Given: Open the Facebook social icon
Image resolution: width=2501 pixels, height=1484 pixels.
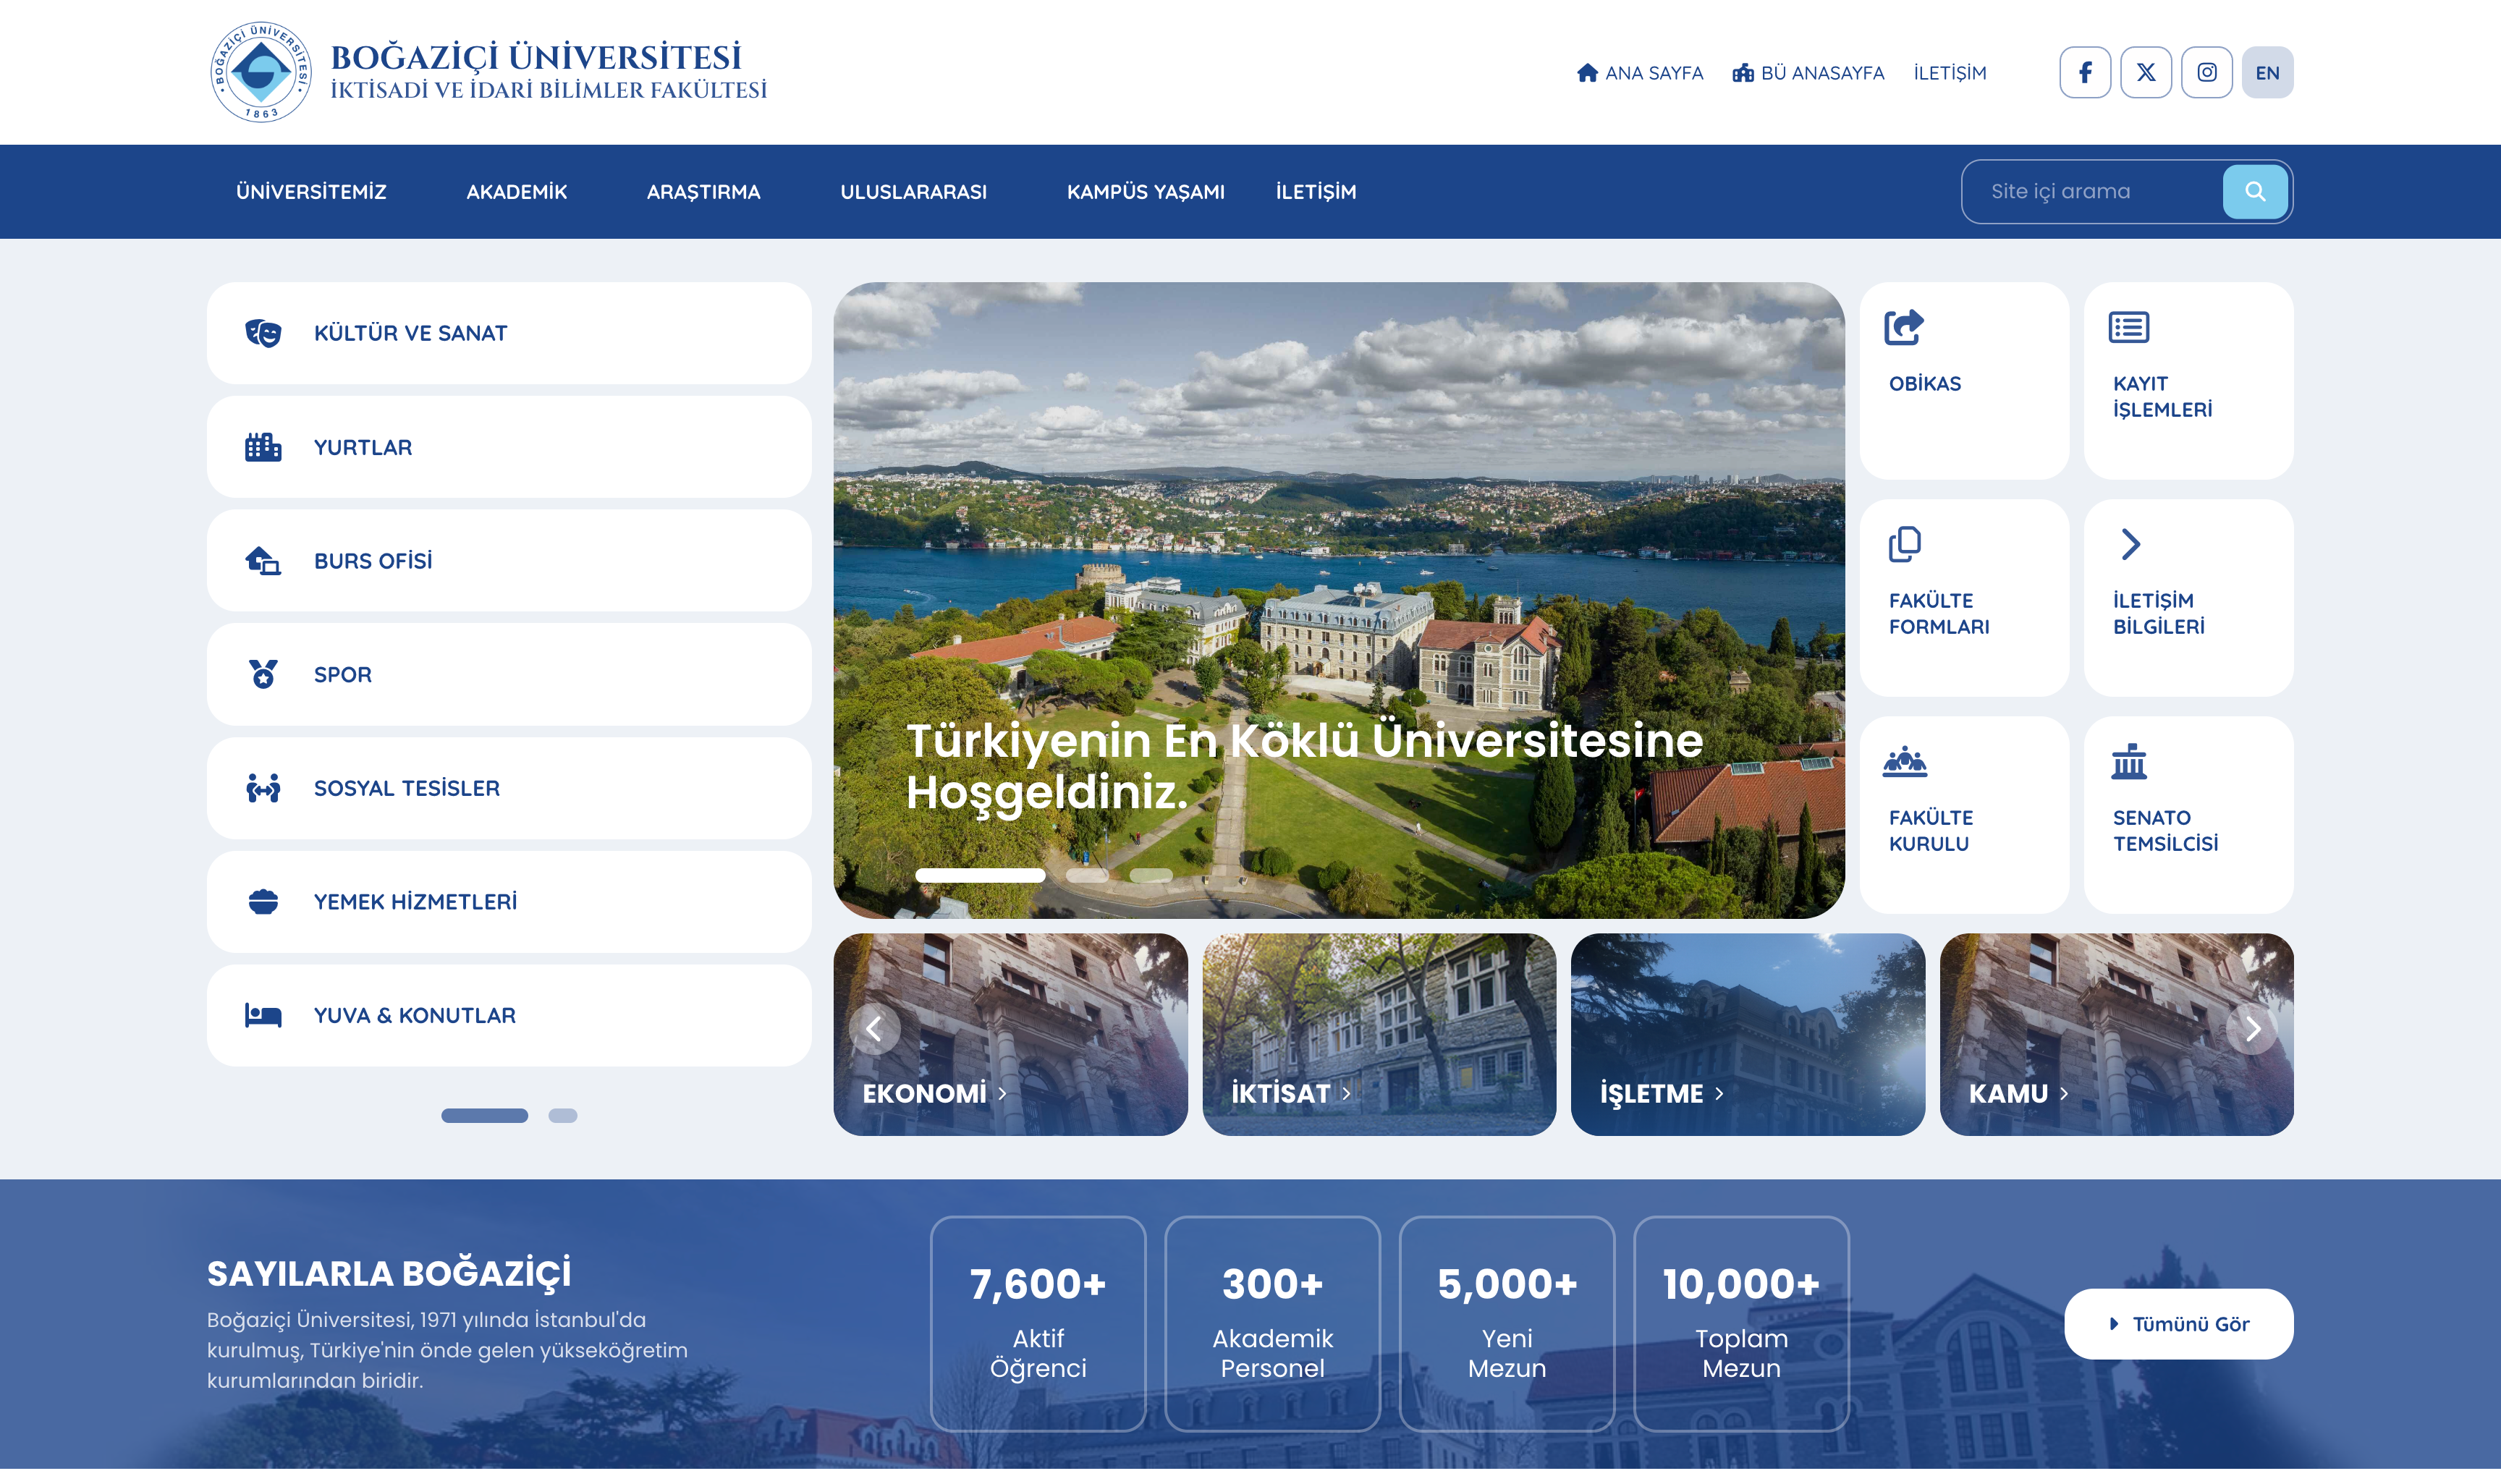Looking at the screenshot, I should point(2085,72).
